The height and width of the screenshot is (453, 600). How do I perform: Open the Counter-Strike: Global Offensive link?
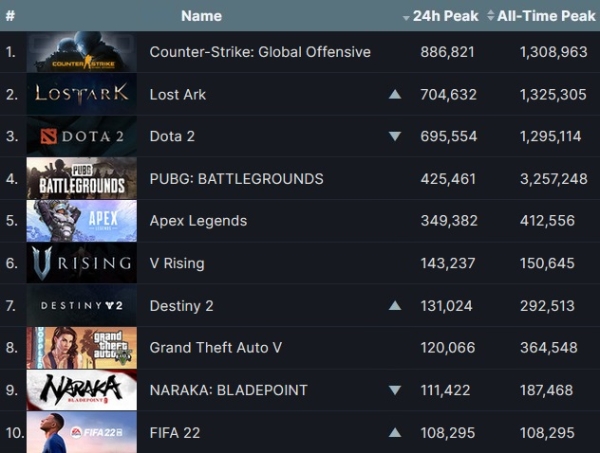pyautogui.click(x=260, y=52)
